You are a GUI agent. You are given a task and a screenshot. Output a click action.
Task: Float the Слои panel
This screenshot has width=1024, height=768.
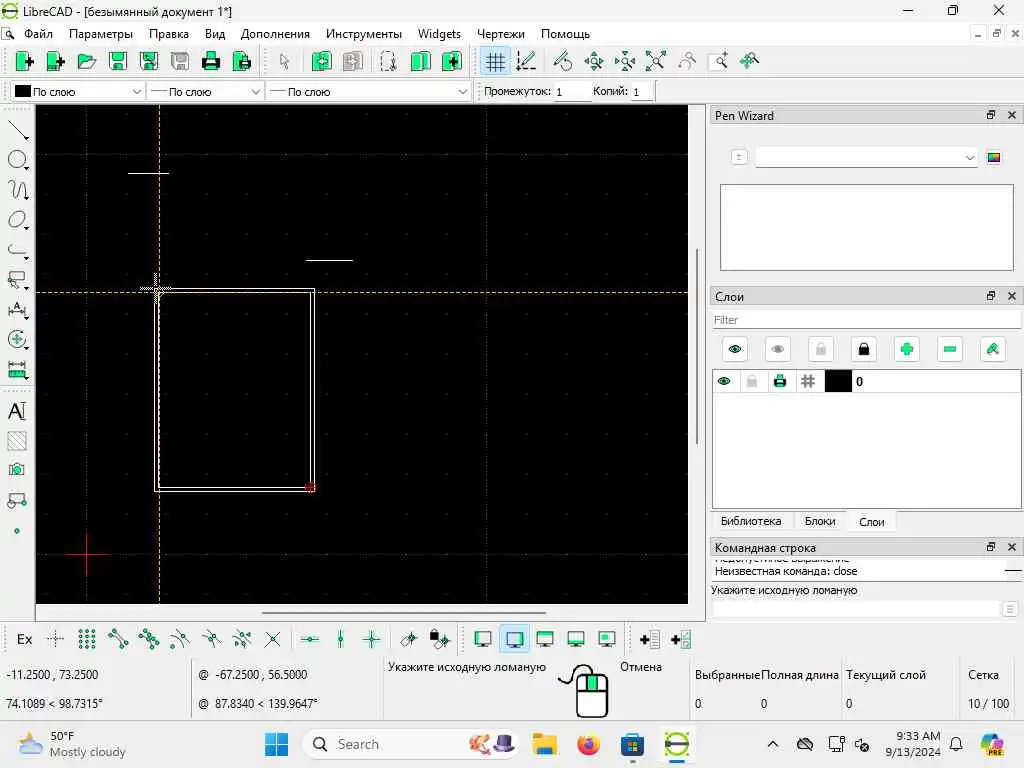click(x=991, y=296)
